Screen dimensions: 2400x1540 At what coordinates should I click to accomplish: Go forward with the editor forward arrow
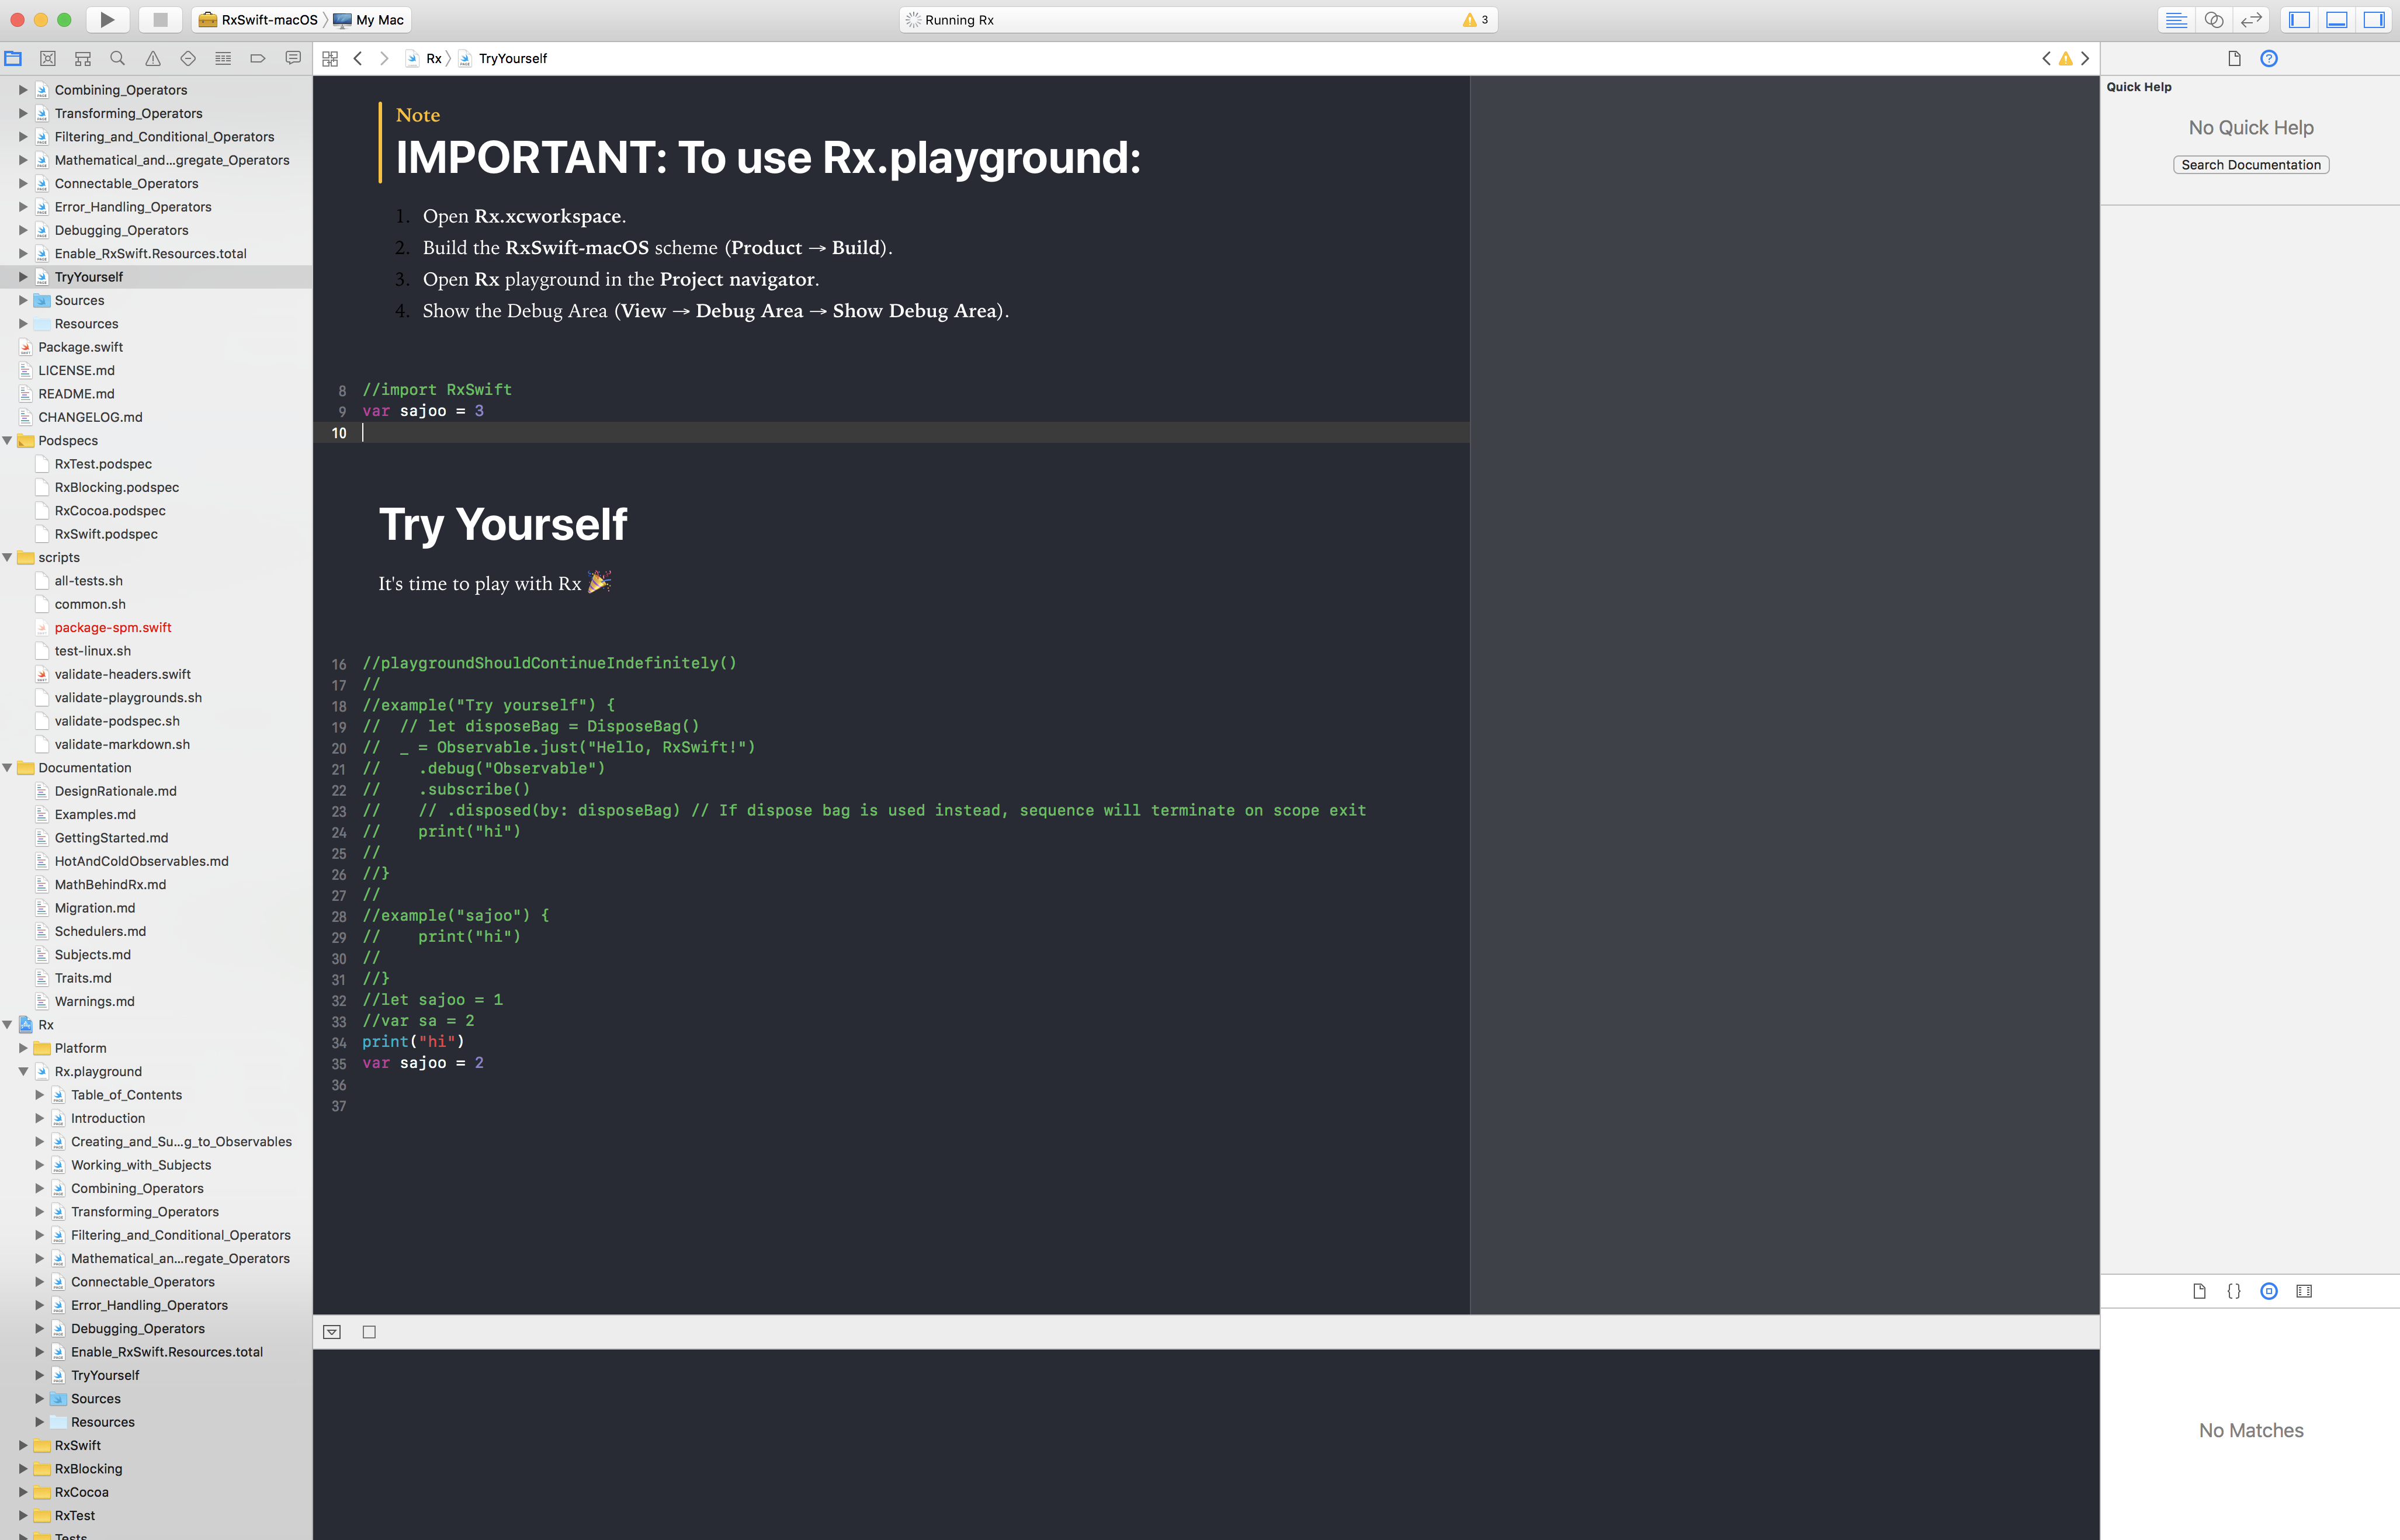384,58
